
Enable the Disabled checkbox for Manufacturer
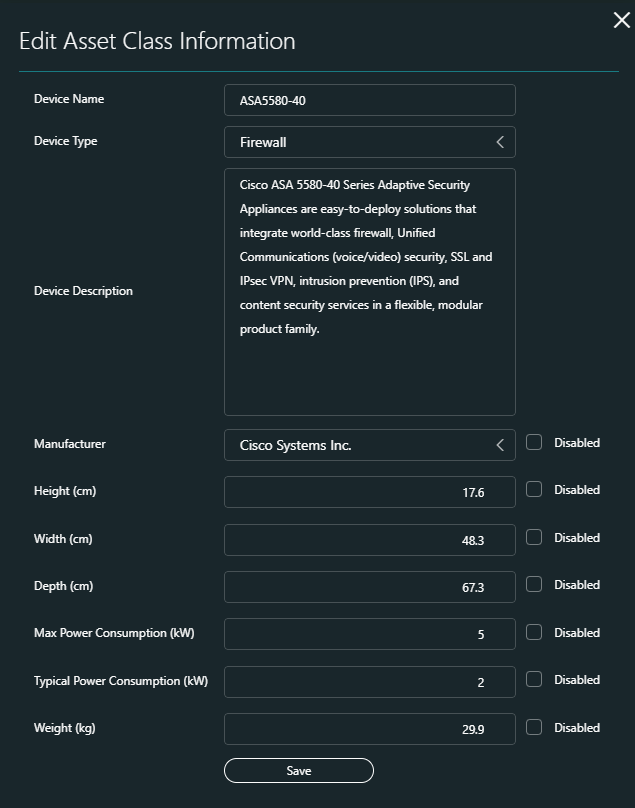pyautogui.click(x=534, y=442)
